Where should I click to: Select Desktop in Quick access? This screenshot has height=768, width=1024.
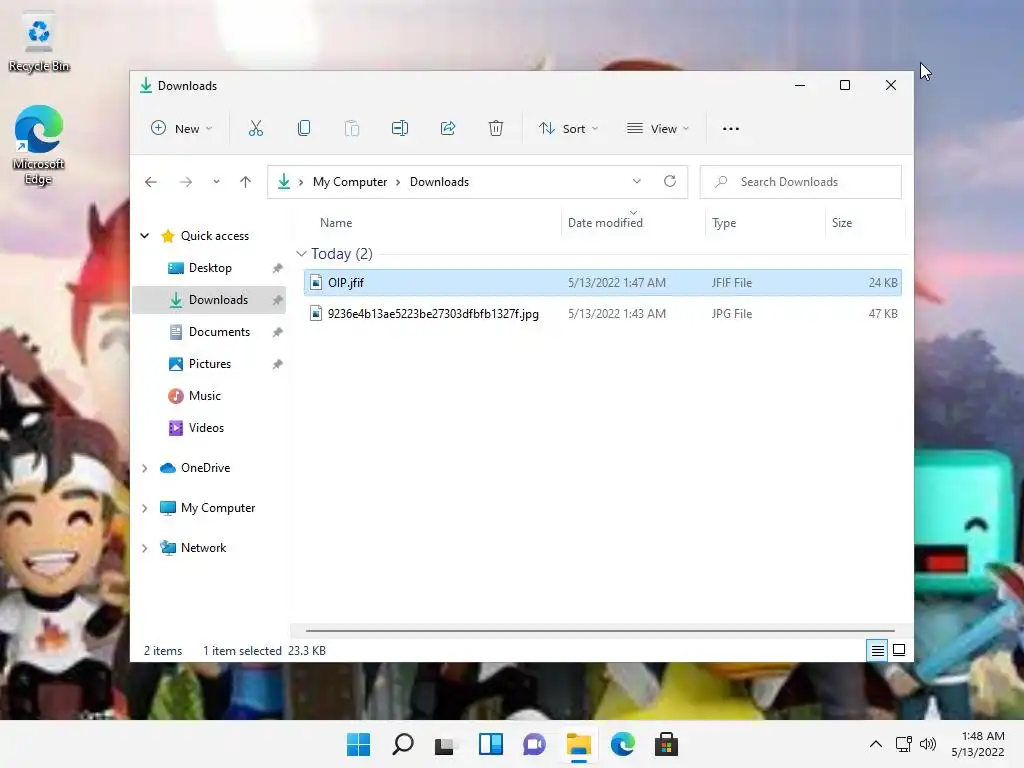(210, 268)
